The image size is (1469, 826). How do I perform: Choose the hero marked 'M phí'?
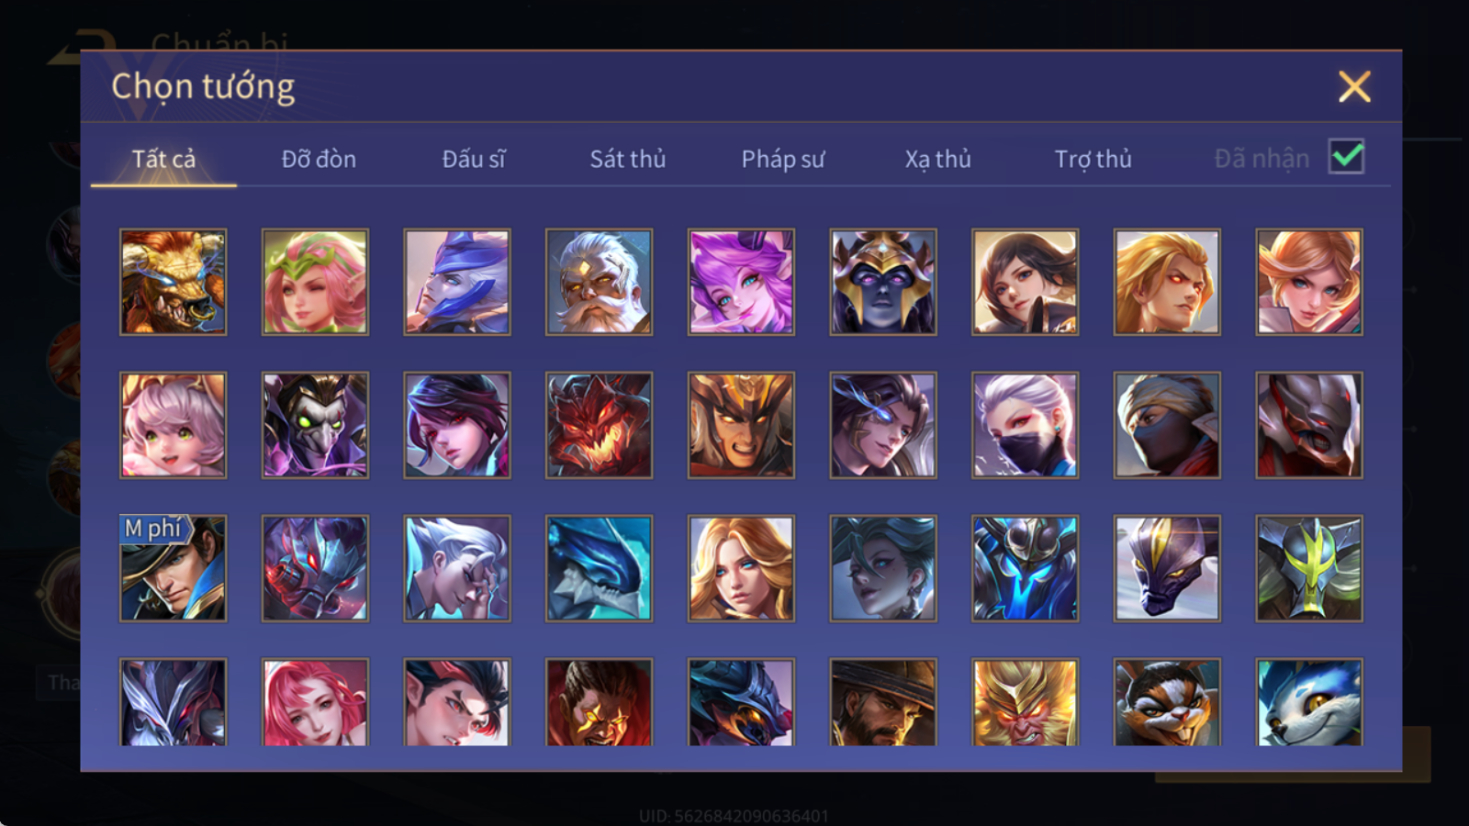173,568
